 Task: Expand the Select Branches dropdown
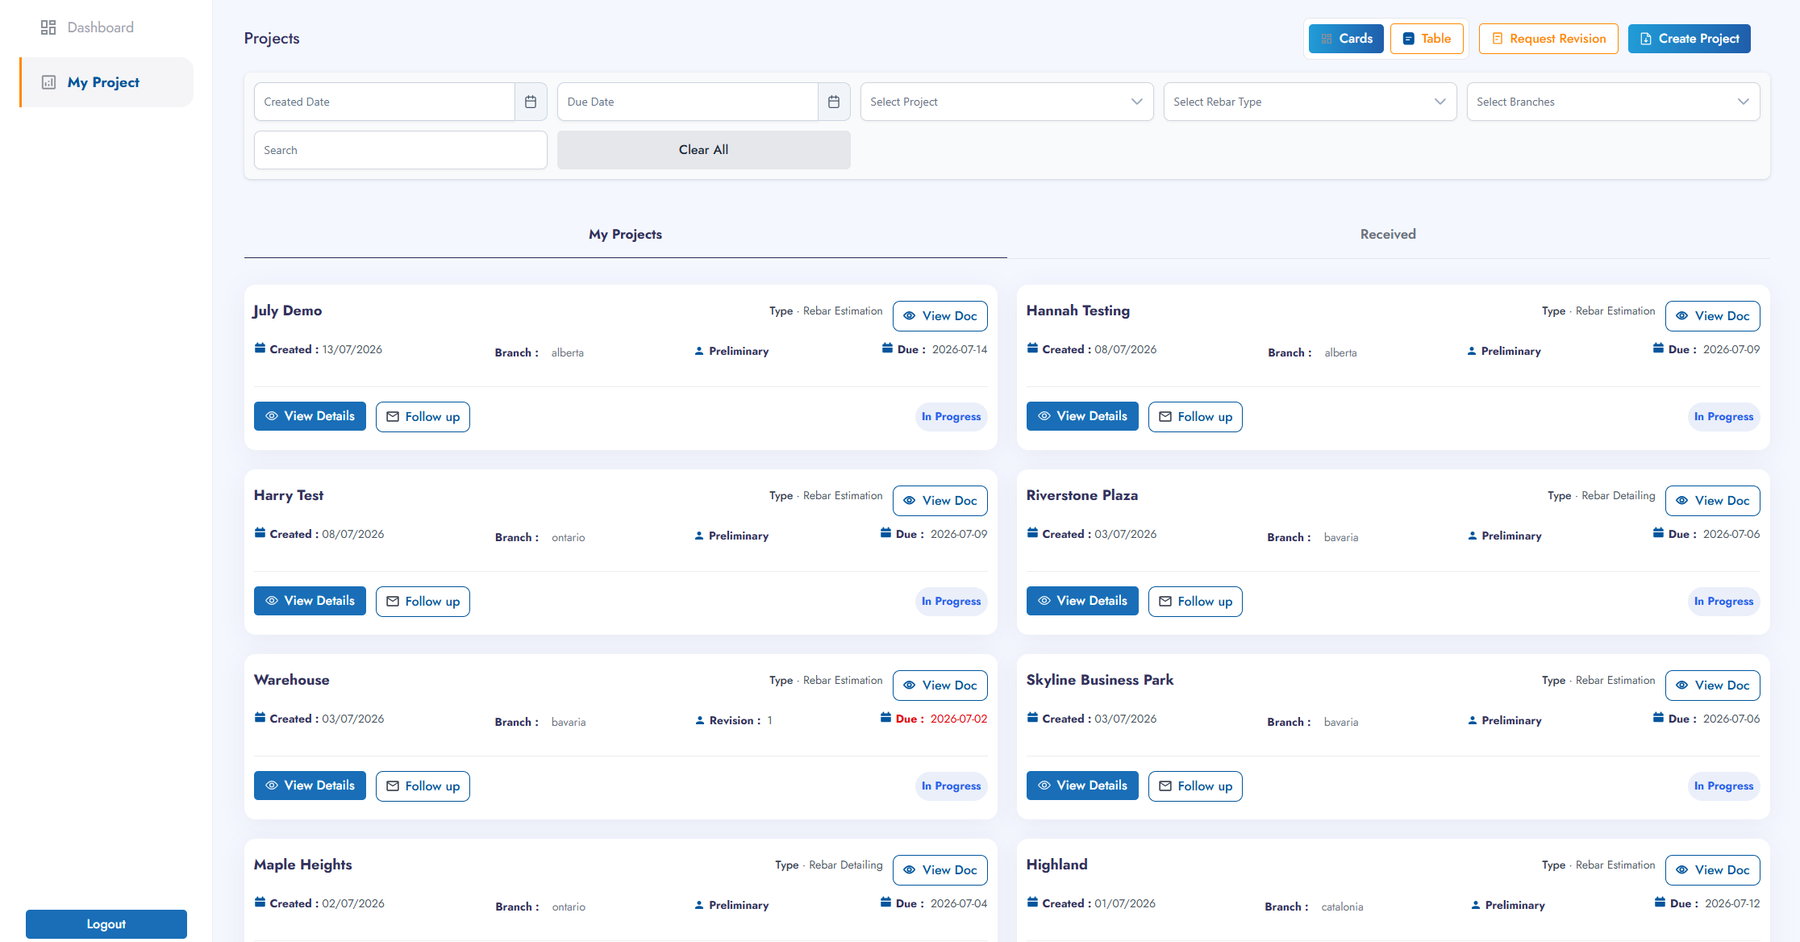click(1613, 102)
